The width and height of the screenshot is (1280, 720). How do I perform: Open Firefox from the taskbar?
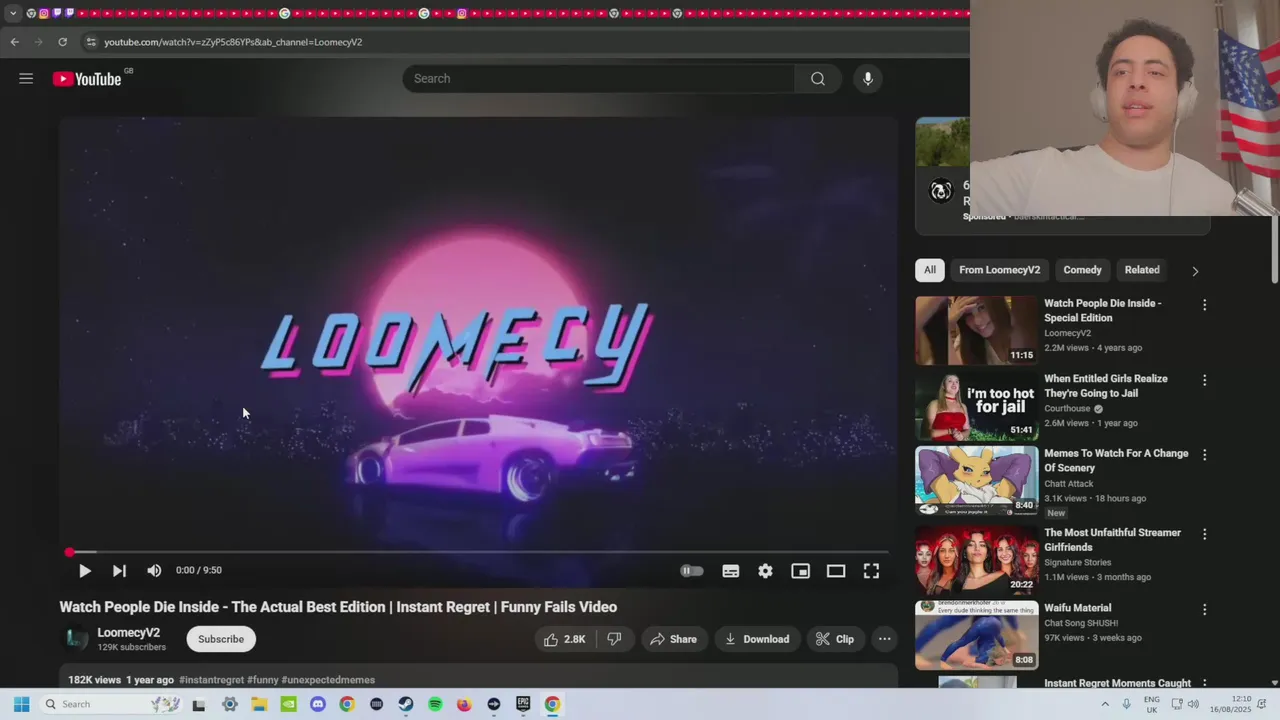[x=464, y=704]
